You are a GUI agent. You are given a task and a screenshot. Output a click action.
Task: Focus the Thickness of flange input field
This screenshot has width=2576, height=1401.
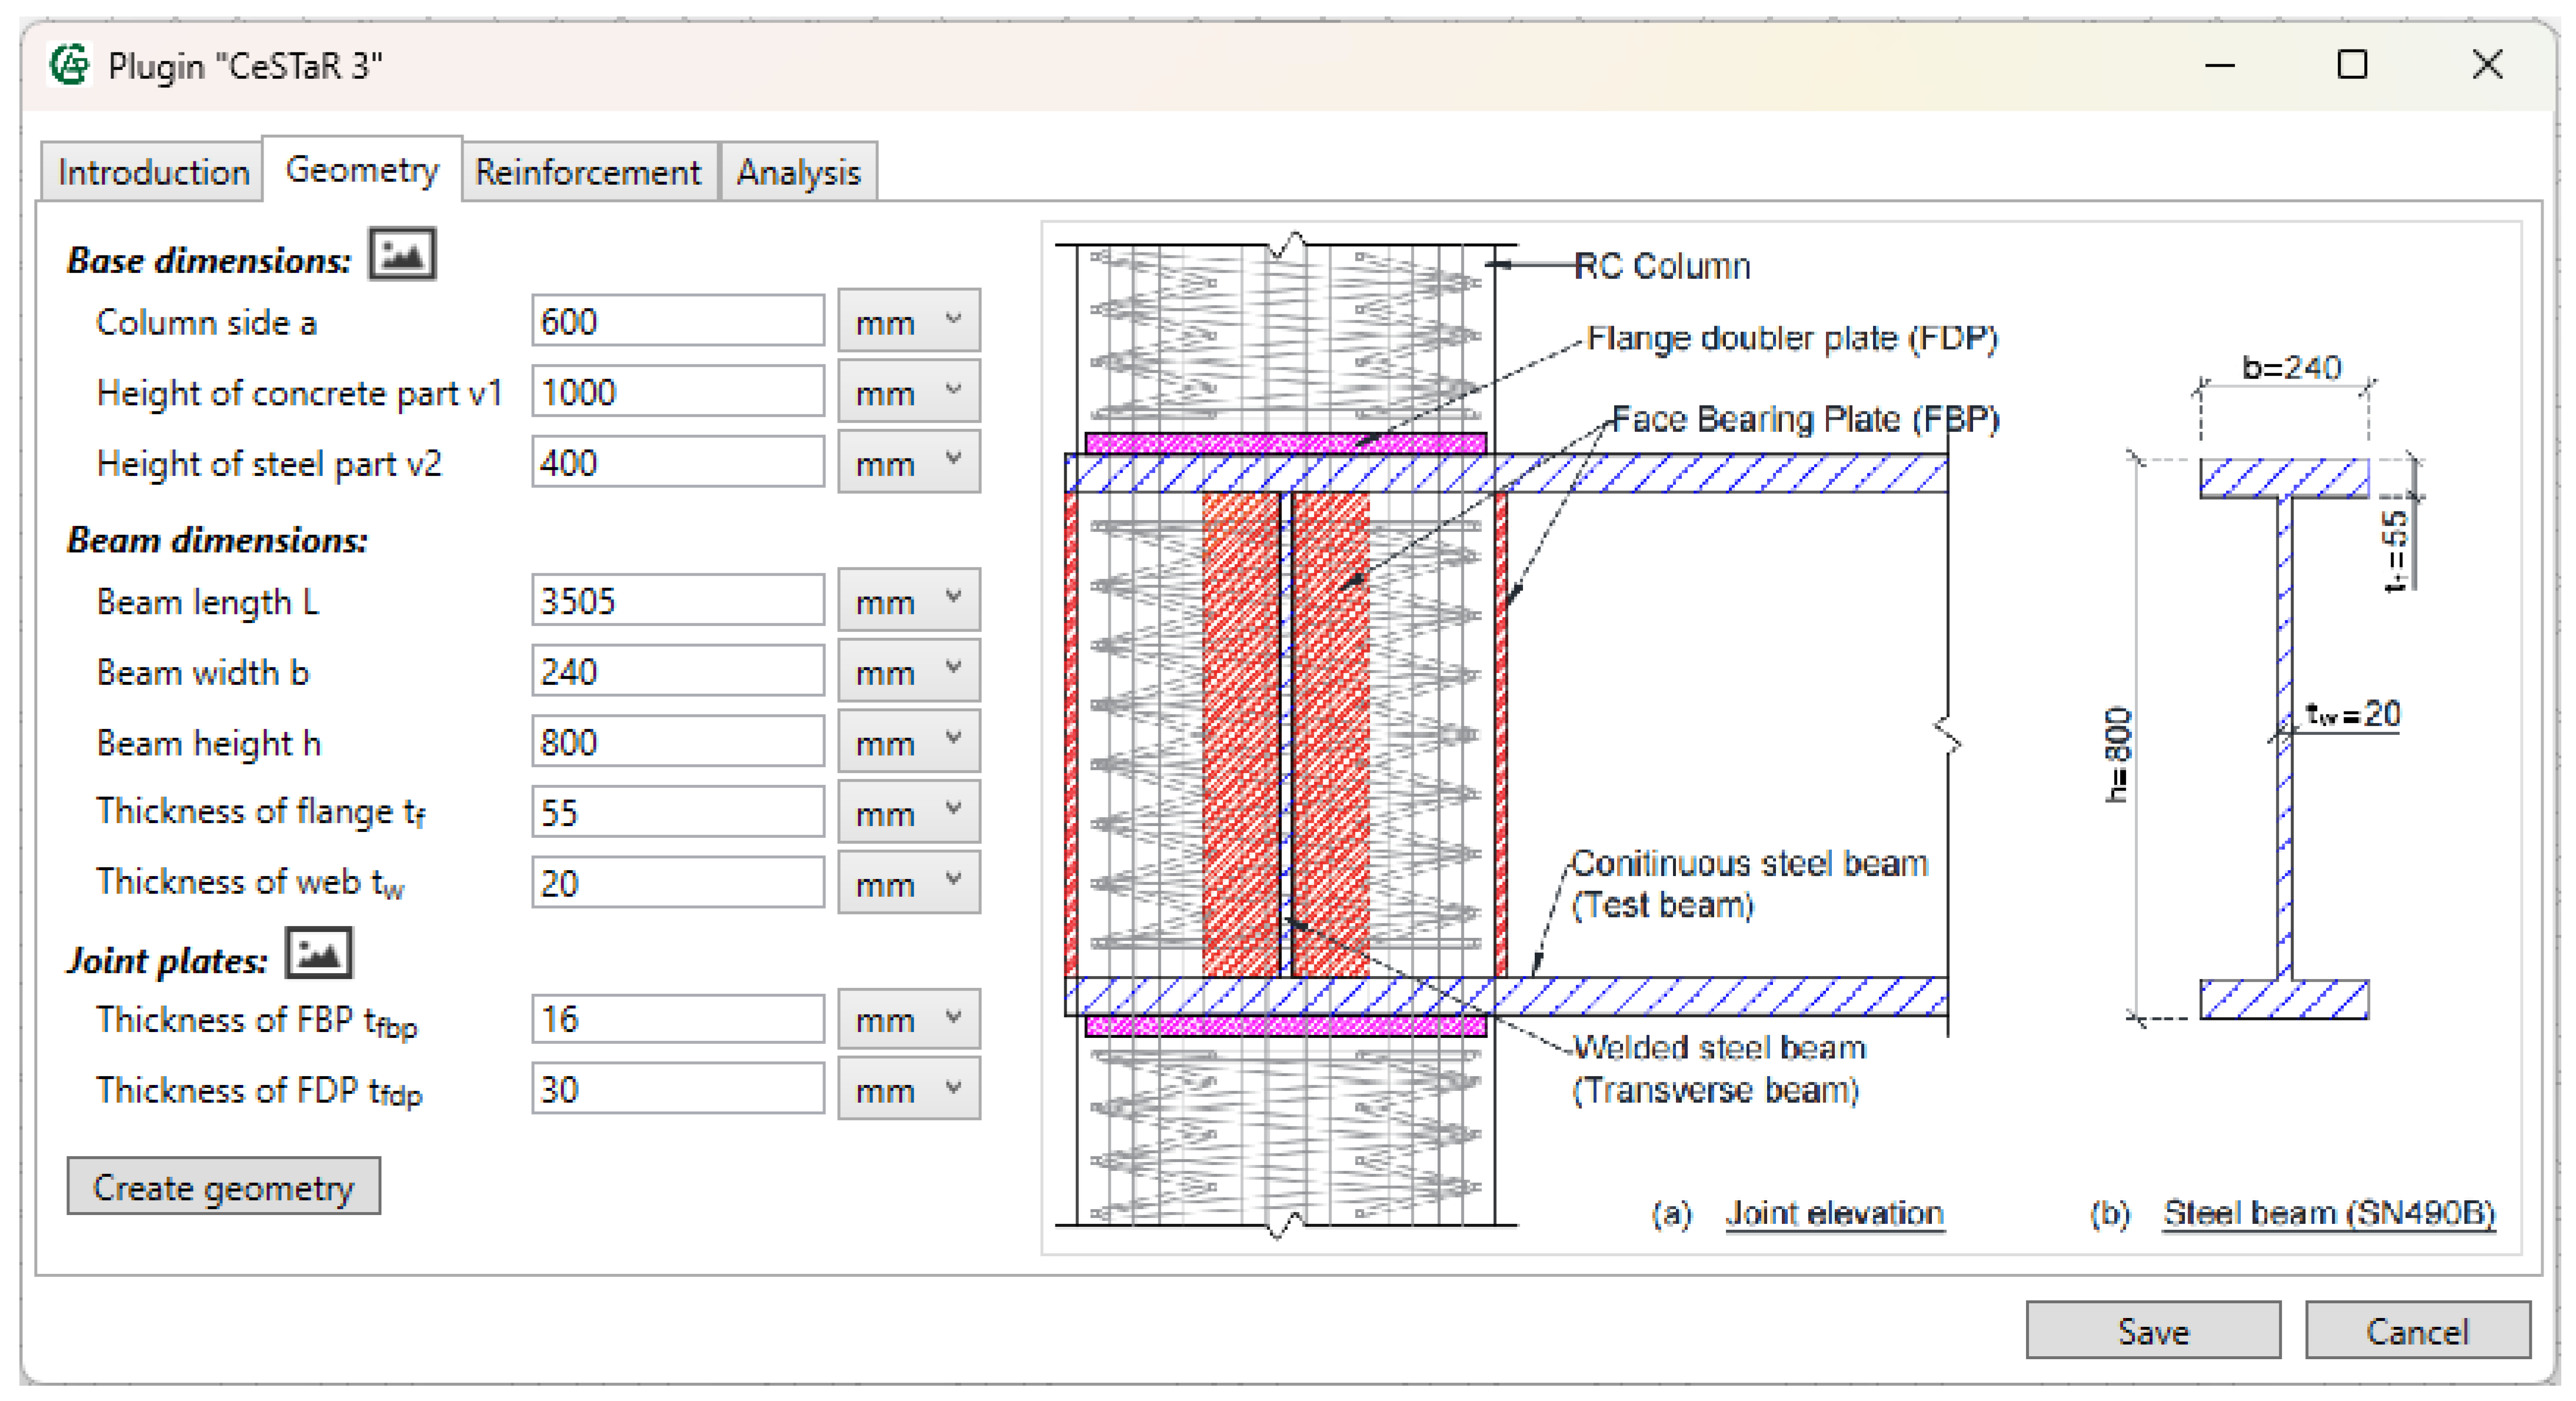click(x=677, y=812)
